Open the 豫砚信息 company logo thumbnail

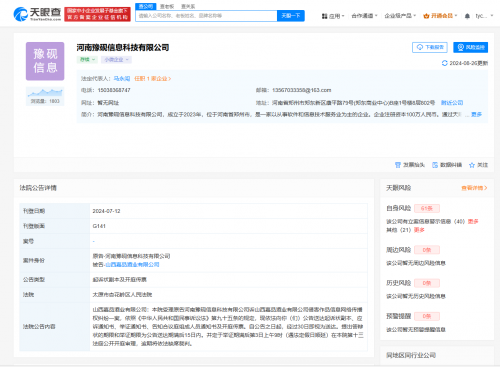click(45, 61)
